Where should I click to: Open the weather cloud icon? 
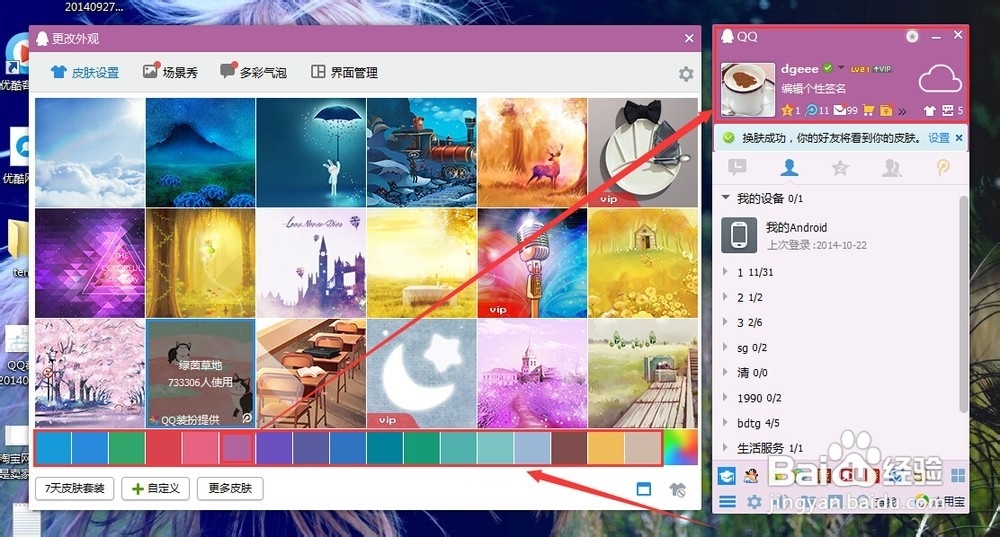pos(940,80)
